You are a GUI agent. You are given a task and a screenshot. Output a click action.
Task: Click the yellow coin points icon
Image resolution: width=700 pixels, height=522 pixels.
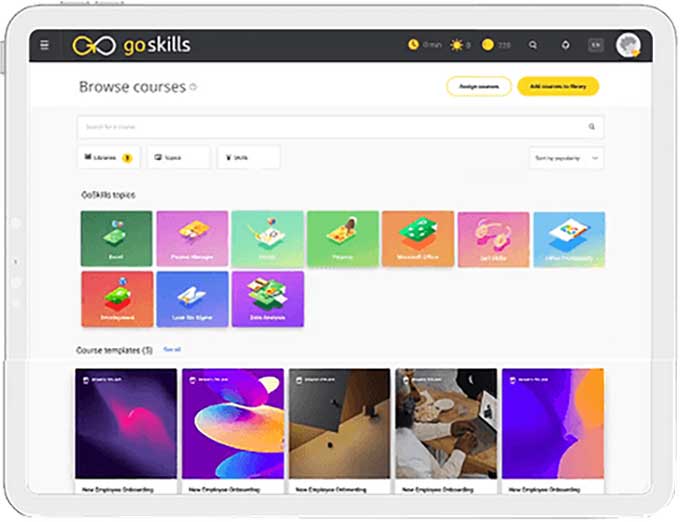pos(488,45)
